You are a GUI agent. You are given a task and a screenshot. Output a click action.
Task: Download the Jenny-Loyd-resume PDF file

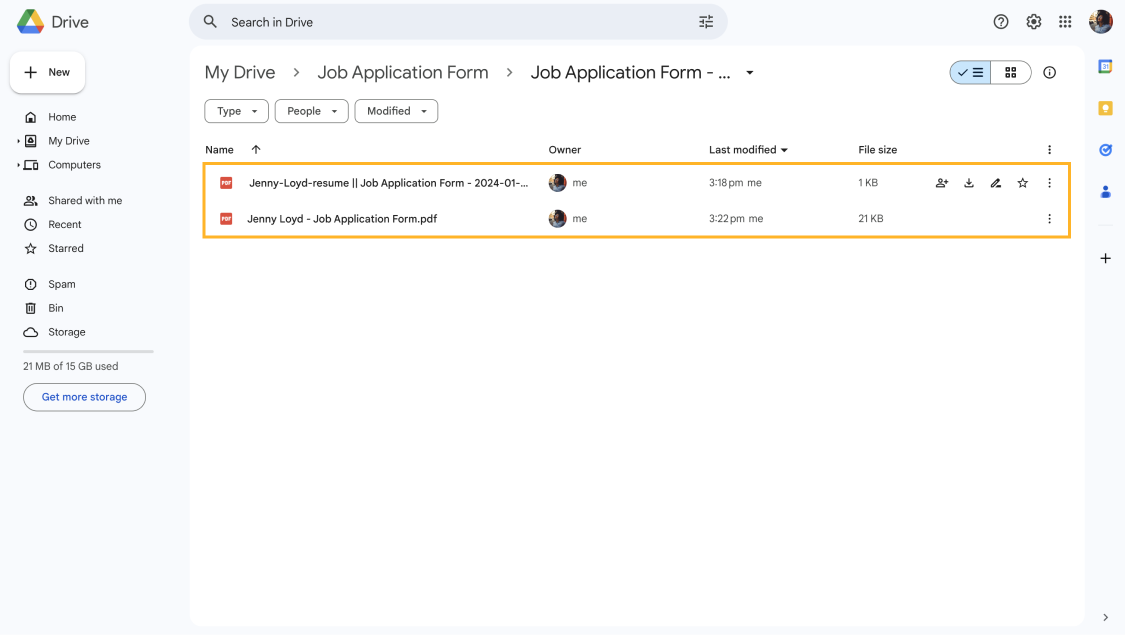tap(968, 183)
